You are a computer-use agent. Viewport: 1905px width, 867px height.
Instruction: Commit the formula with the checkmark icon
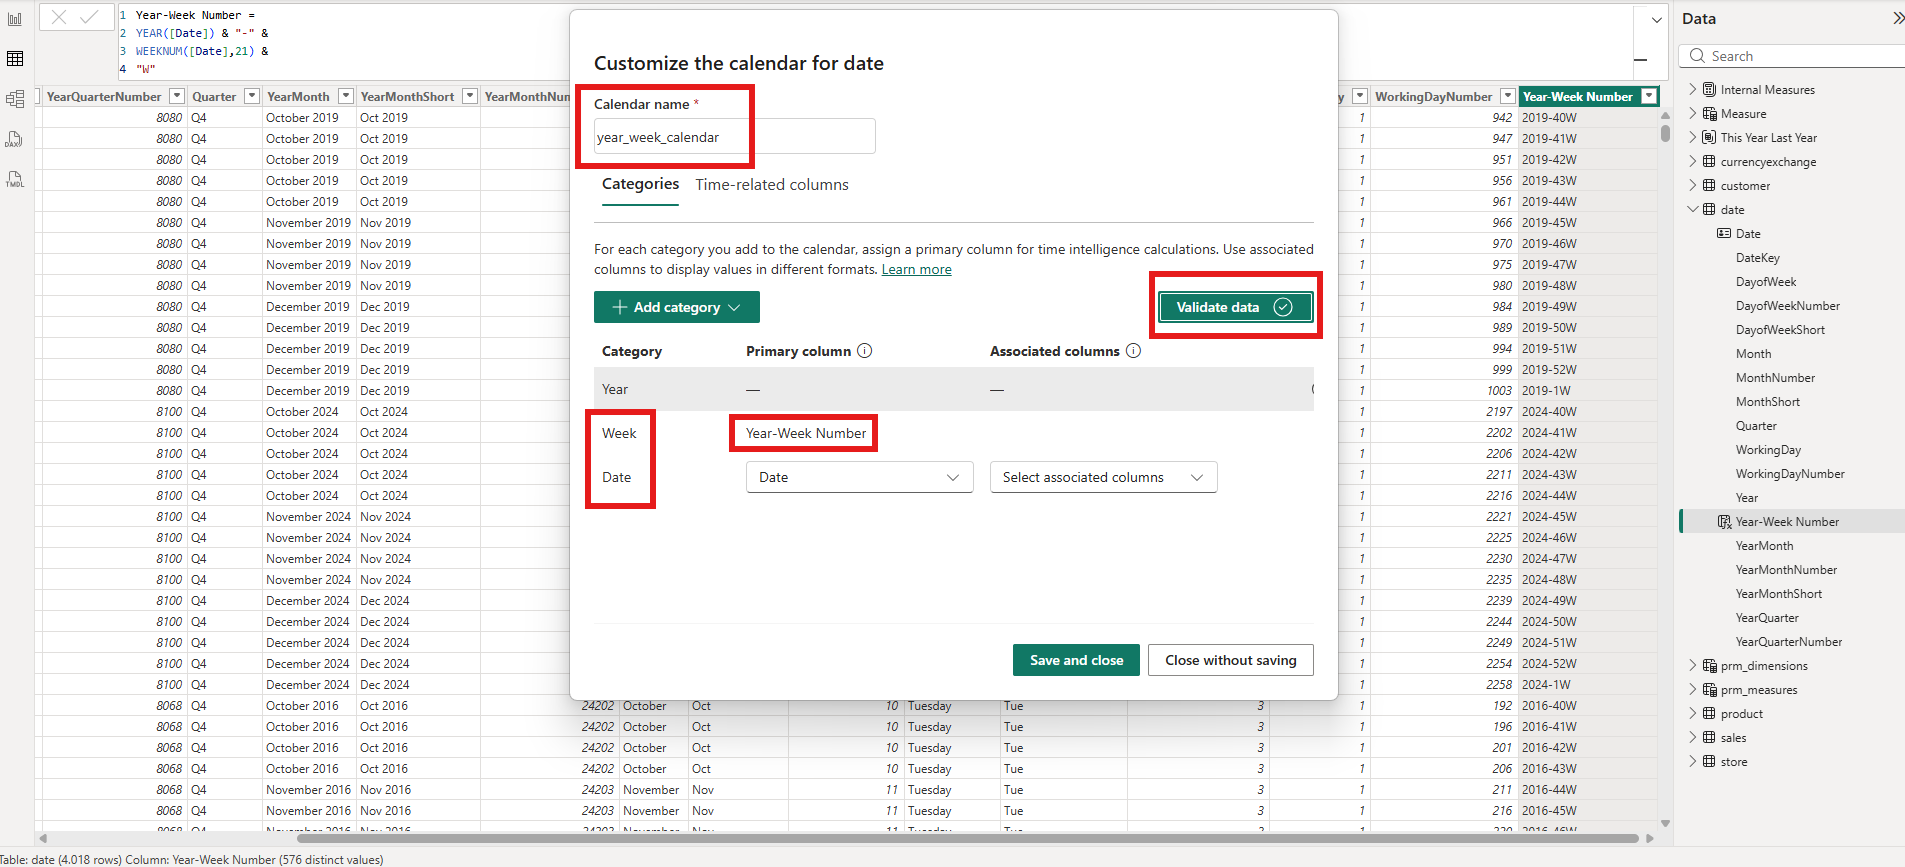pos(89,17)
